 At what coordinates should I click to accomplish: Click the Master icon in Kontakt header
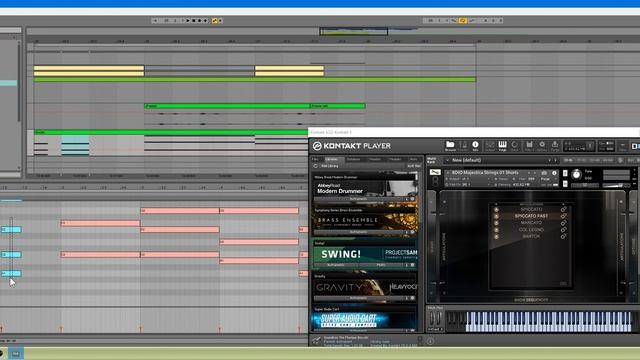(463, 145)
